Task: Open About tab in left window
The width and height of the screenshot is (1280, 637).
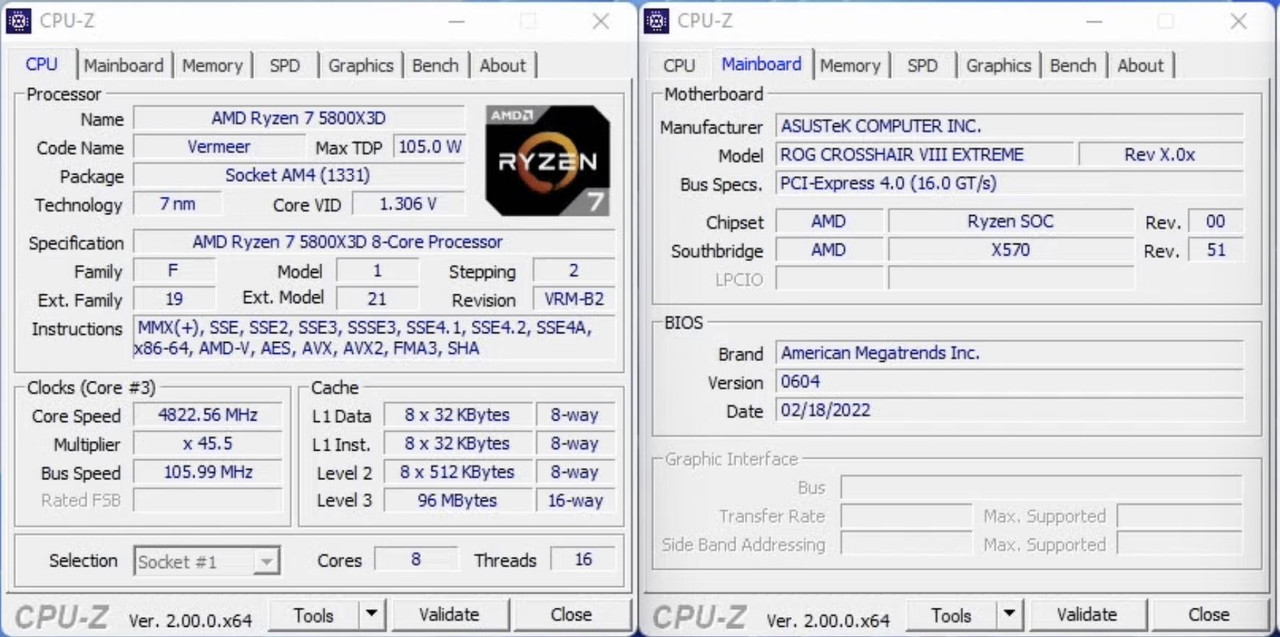Action: (x=502, y=65)
